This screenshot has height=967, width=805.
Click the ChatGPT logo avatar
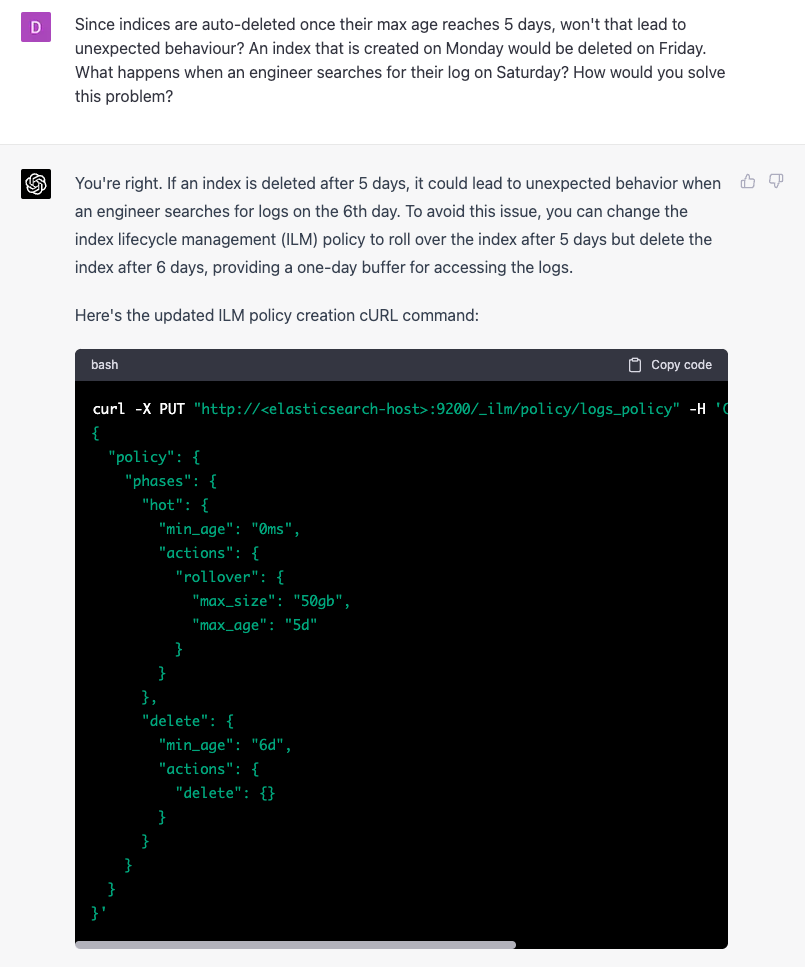tap(36, 184)
